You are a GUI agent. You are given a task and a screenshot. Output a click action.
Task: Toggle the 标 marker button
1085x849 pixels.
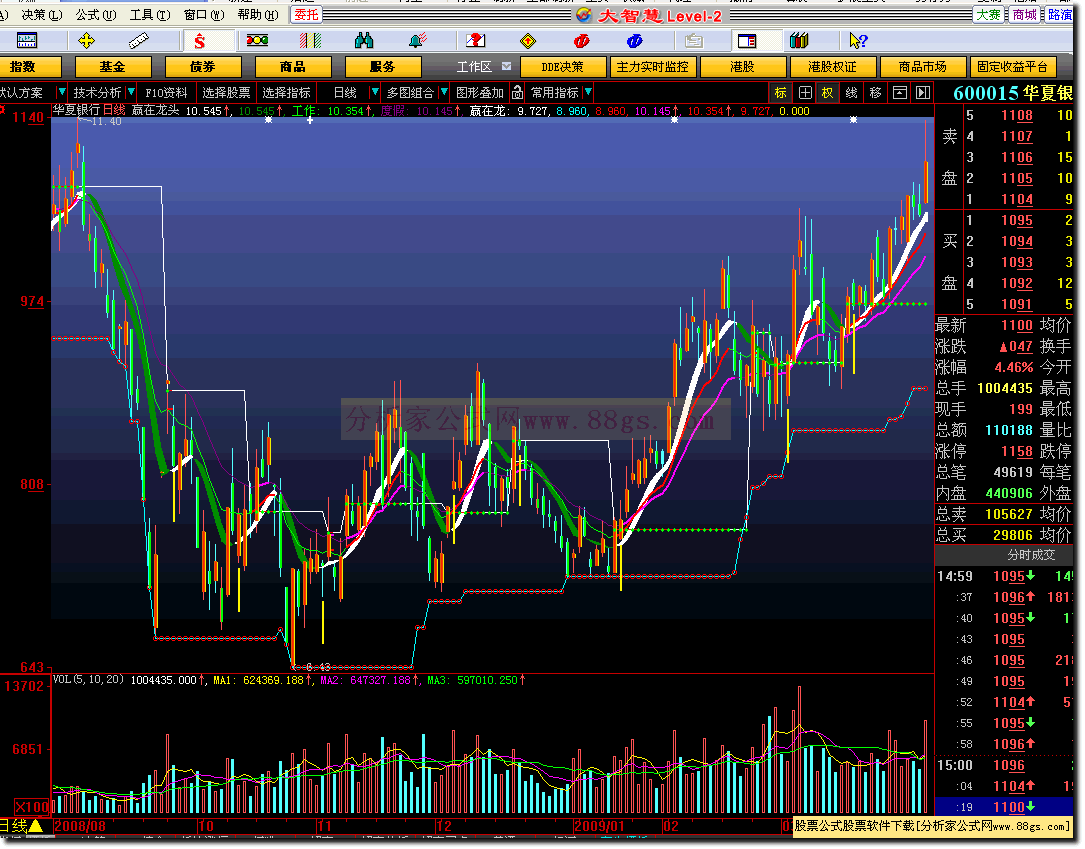click(781, 93)
